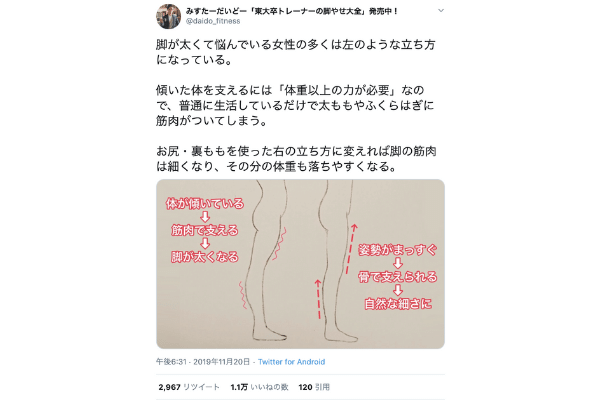Screen dimensions: 600x400
Task: Click the 脚が太くなる label in image
Action: (x=205, y=256)
